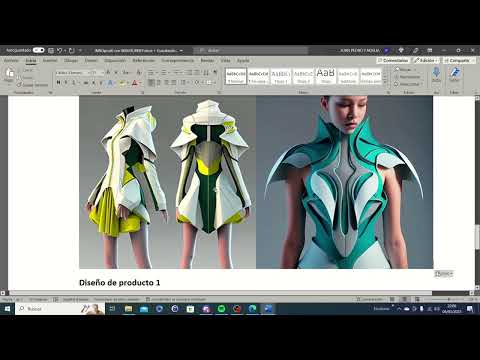Apply the red font color
Image resolution: width=480 pixels, height=360 pixels.
coord(134,82)
